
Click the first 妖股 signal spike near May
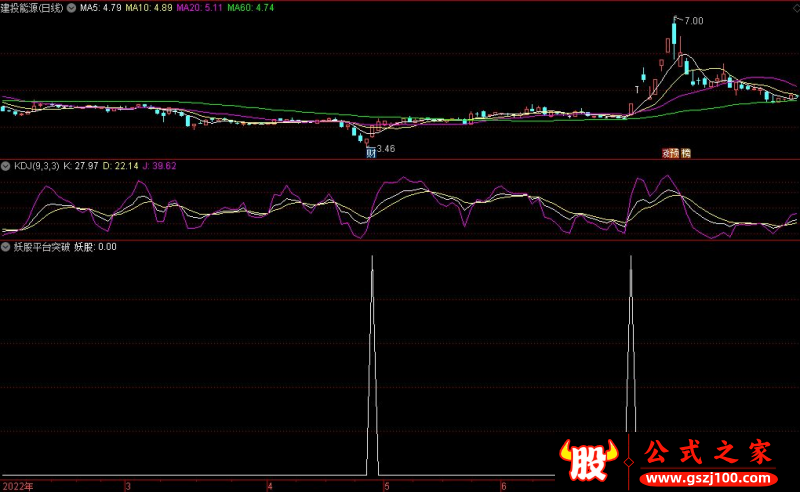(372, 365)
